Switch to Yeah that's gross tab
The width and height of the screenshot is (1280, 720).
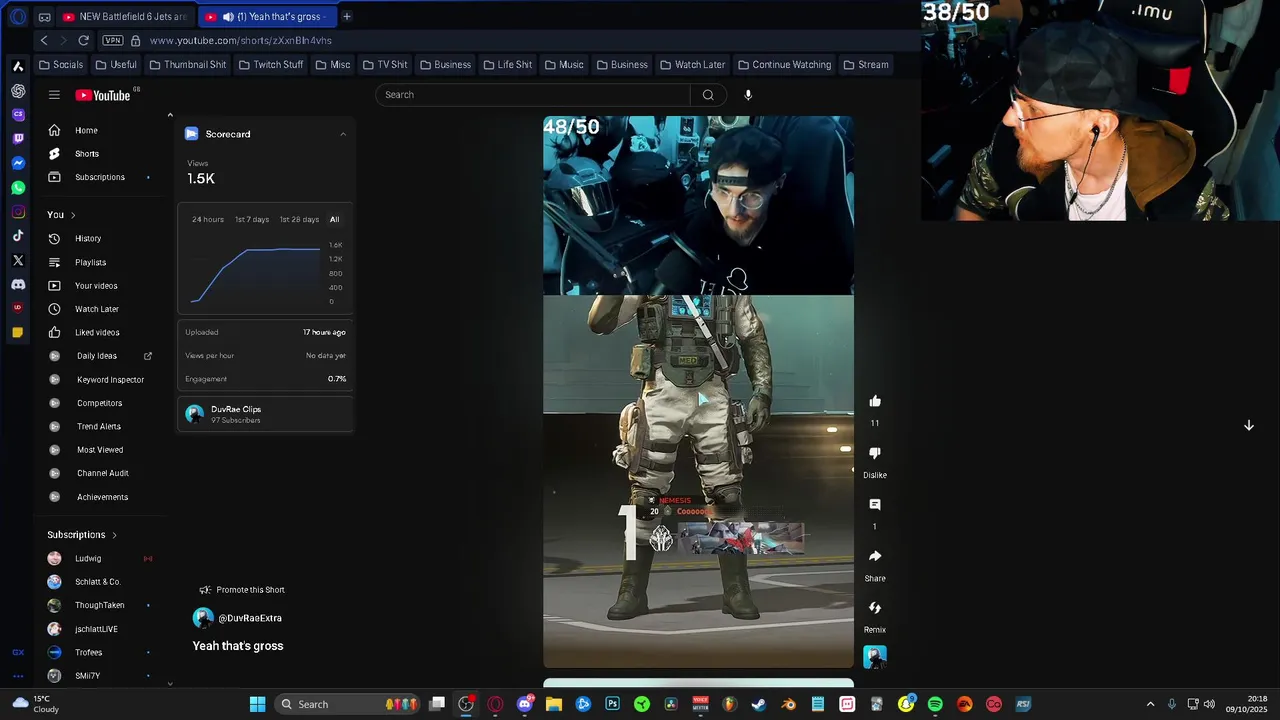[265, 17]
